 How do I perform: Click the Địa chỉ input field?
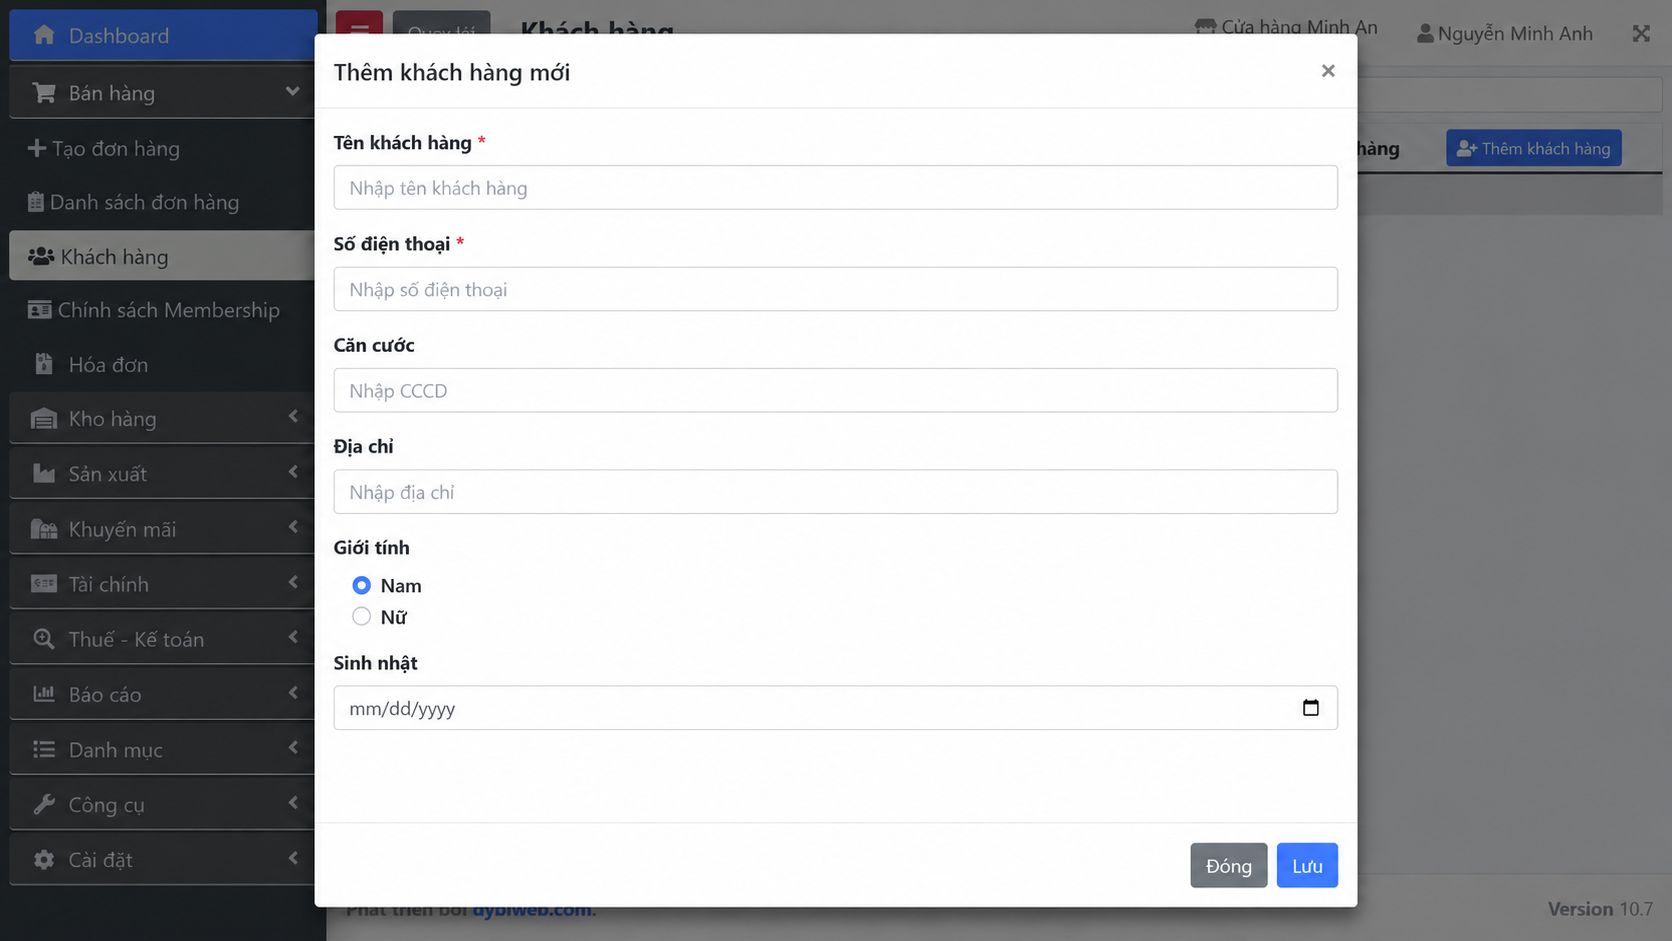836,492
